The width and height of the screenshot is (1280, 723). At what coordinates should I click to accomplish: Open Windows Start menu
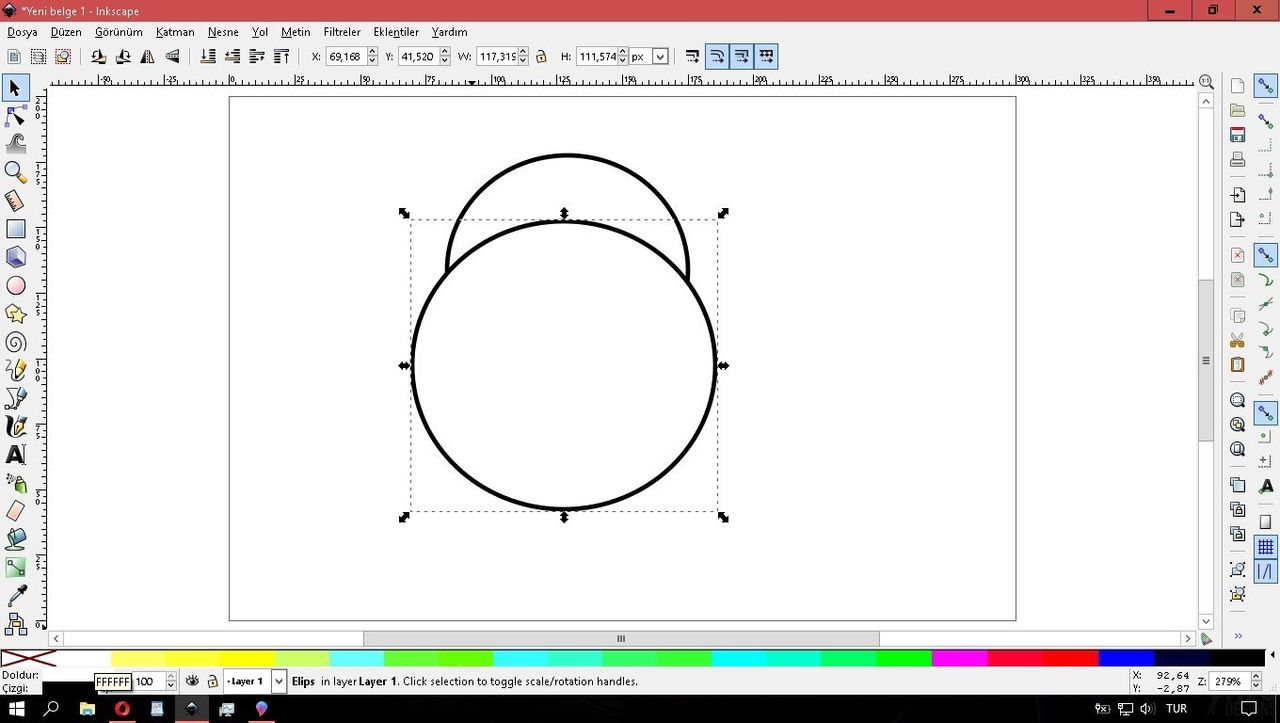coord(17,709)
